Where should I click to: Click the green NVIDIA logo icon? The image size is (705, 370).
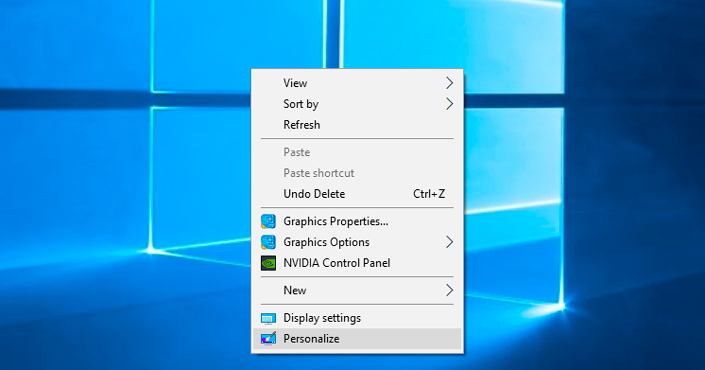[x=268, y=263]
